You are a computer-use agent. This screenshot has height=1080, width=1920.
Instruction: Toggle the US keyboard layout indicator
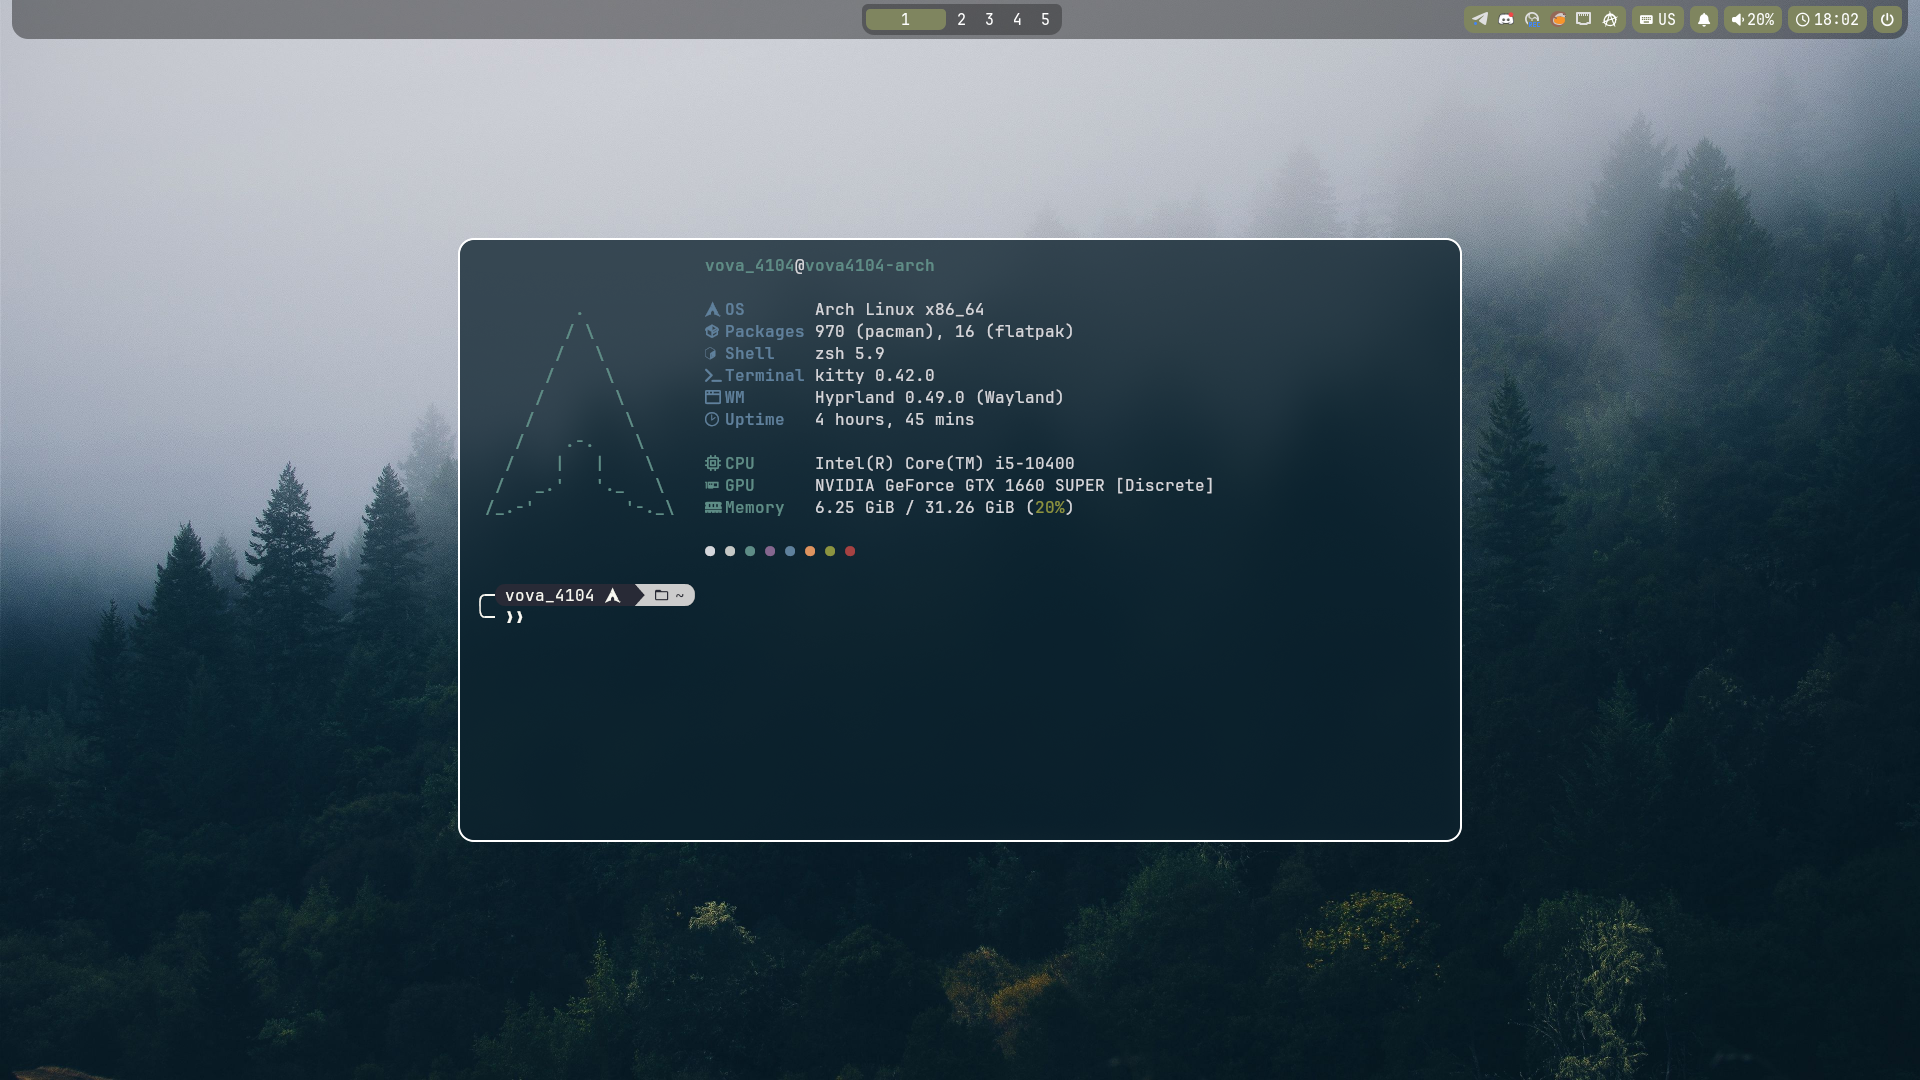tap(1658, 19)
